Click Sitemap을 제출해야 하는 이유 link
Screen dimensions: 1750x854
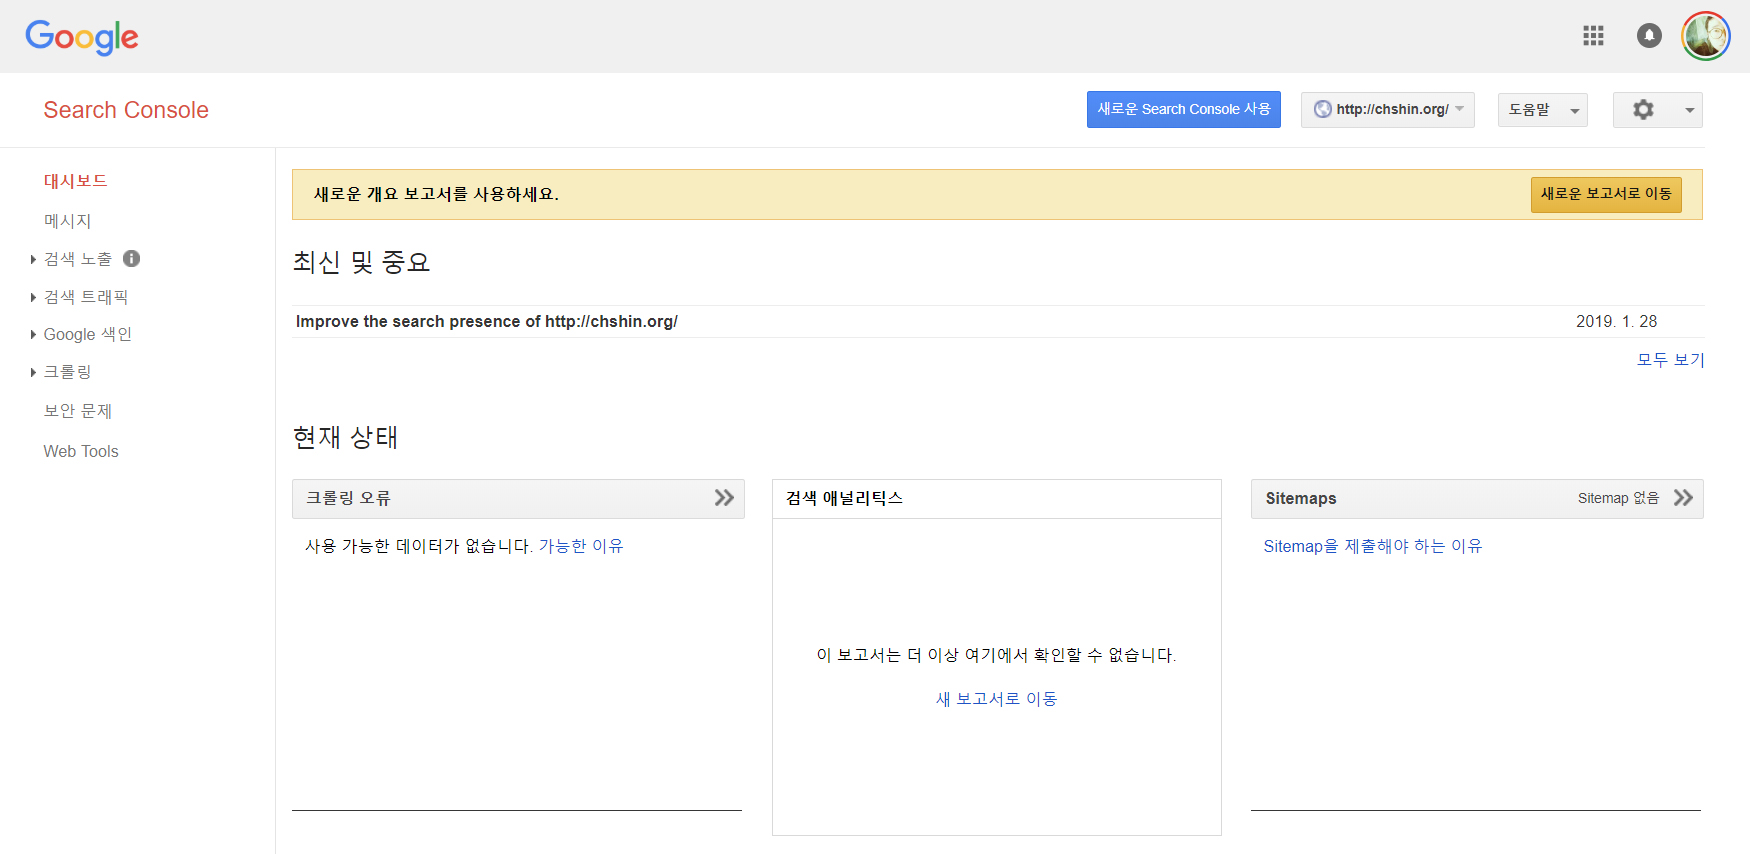1373,546
